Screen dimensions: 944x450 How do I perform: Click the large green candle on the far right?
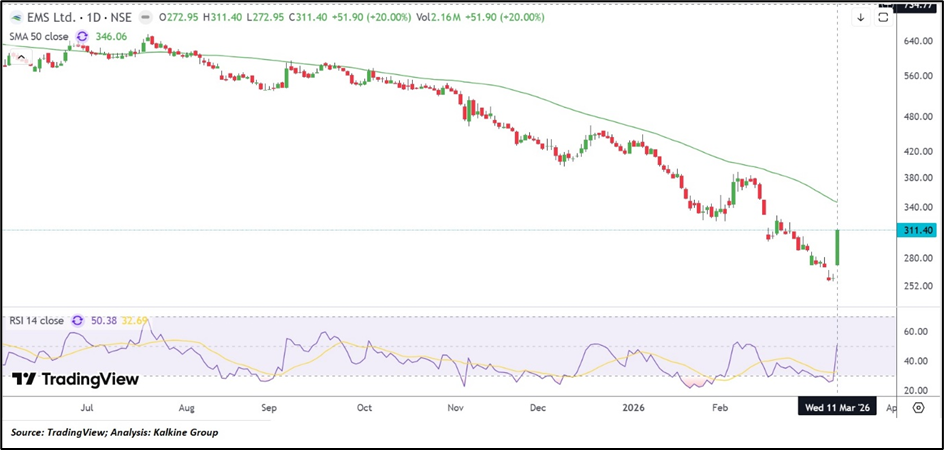click(x=836, y=247)
